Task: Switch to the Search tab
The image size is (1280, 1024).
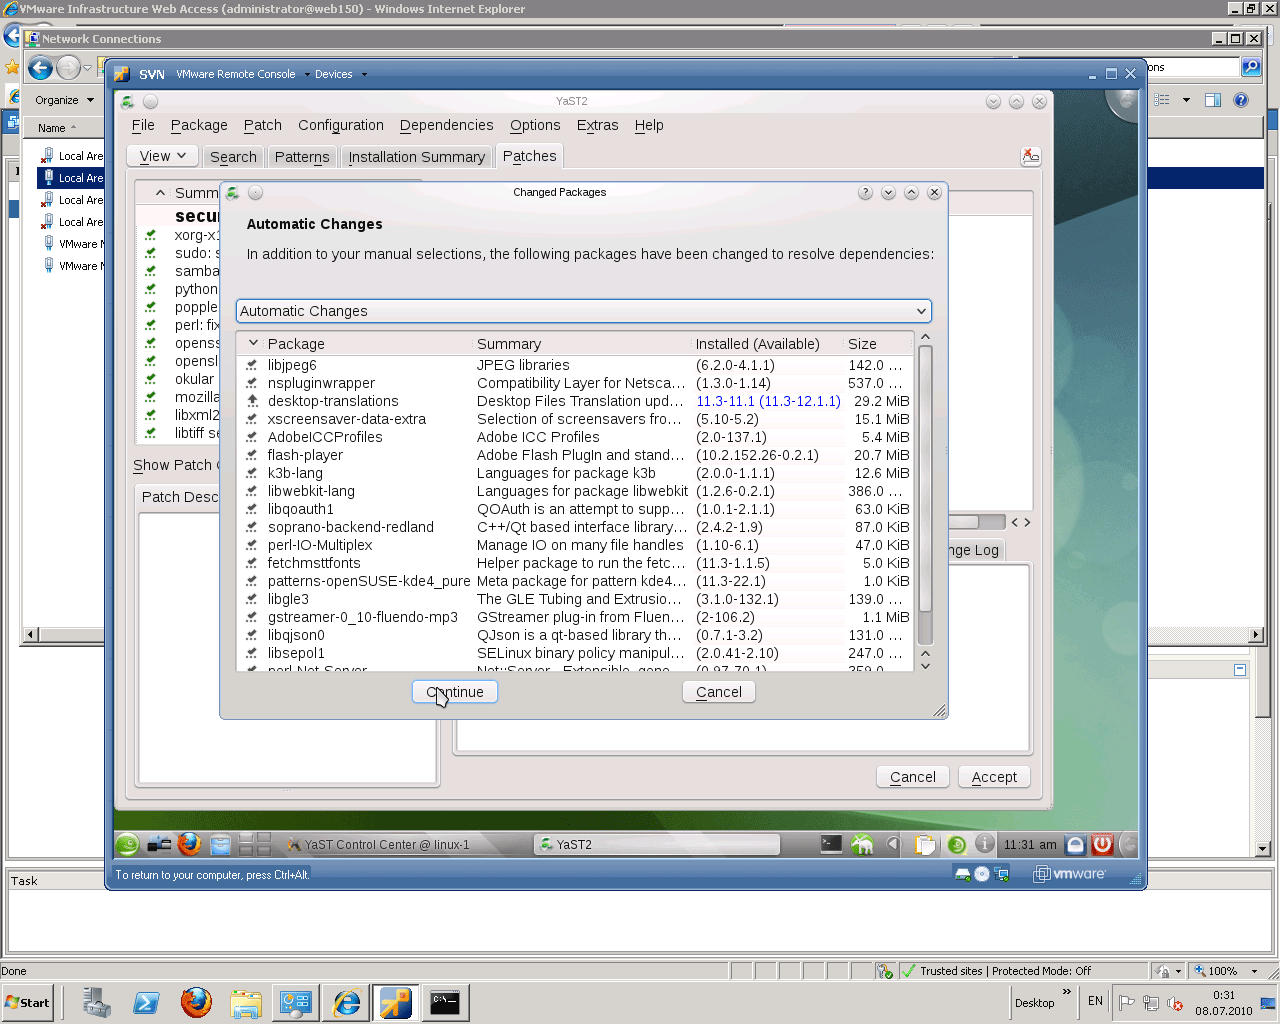Action: [233, 157]
